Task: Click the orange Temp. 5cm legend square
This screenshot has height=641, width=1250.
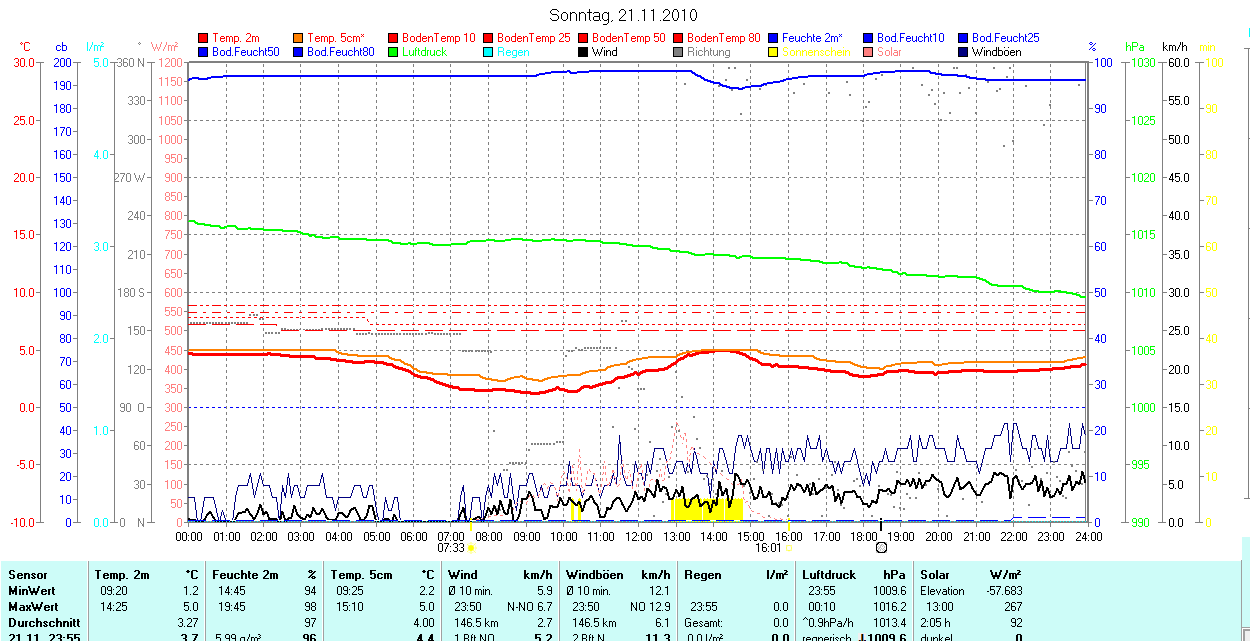Action: click(299, 38)
